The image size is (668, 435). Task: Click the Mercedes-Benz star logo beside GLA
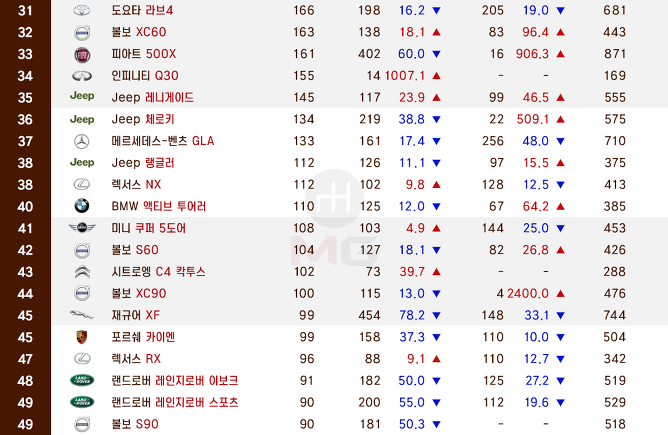[82, 141]
